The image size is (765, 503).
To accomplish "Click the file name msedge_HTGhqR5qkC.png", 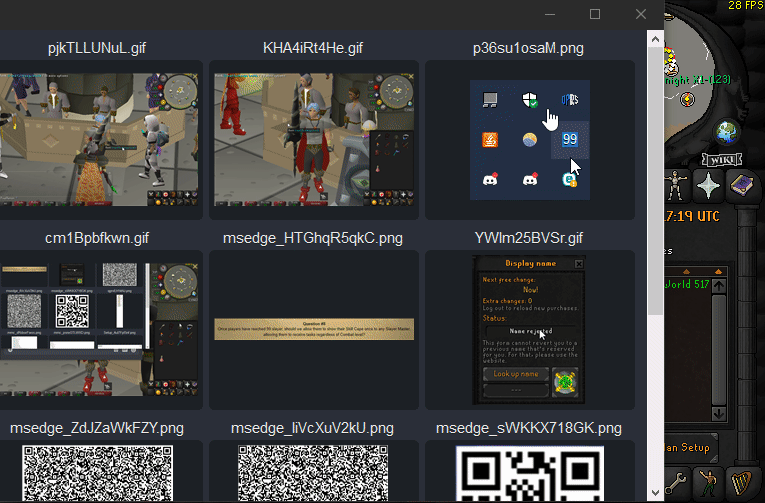I will click(x=313, y=238).
